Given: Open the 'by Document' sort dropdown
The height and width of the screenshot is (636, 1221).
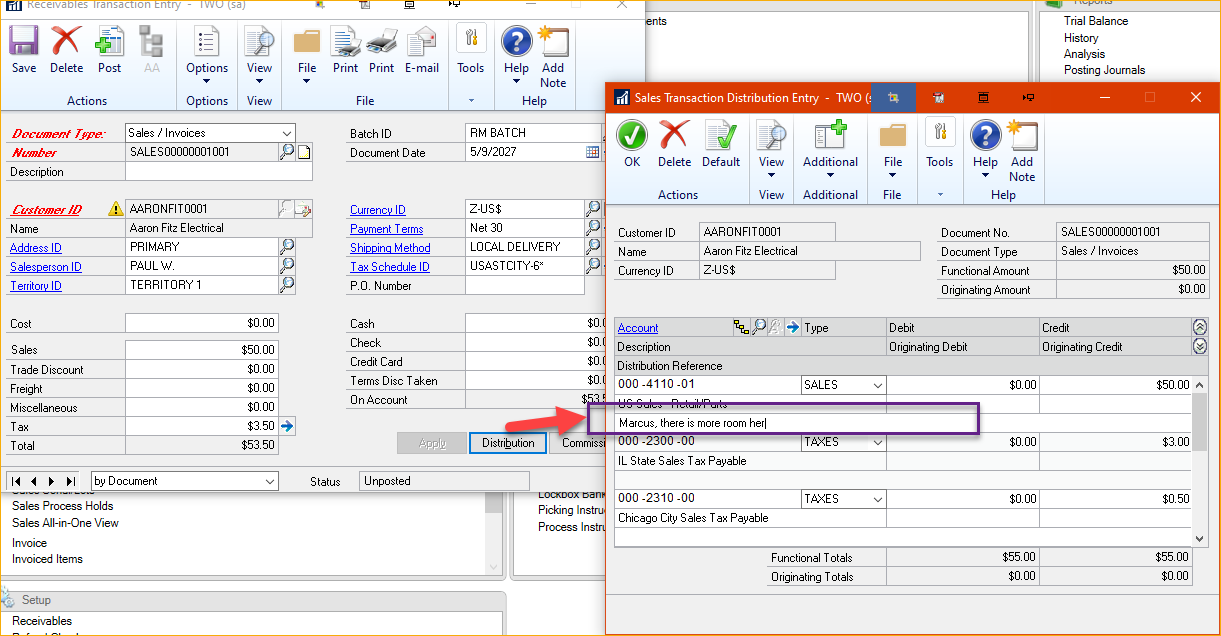Looking at the screenshot, I should click(x=271, y=480).
